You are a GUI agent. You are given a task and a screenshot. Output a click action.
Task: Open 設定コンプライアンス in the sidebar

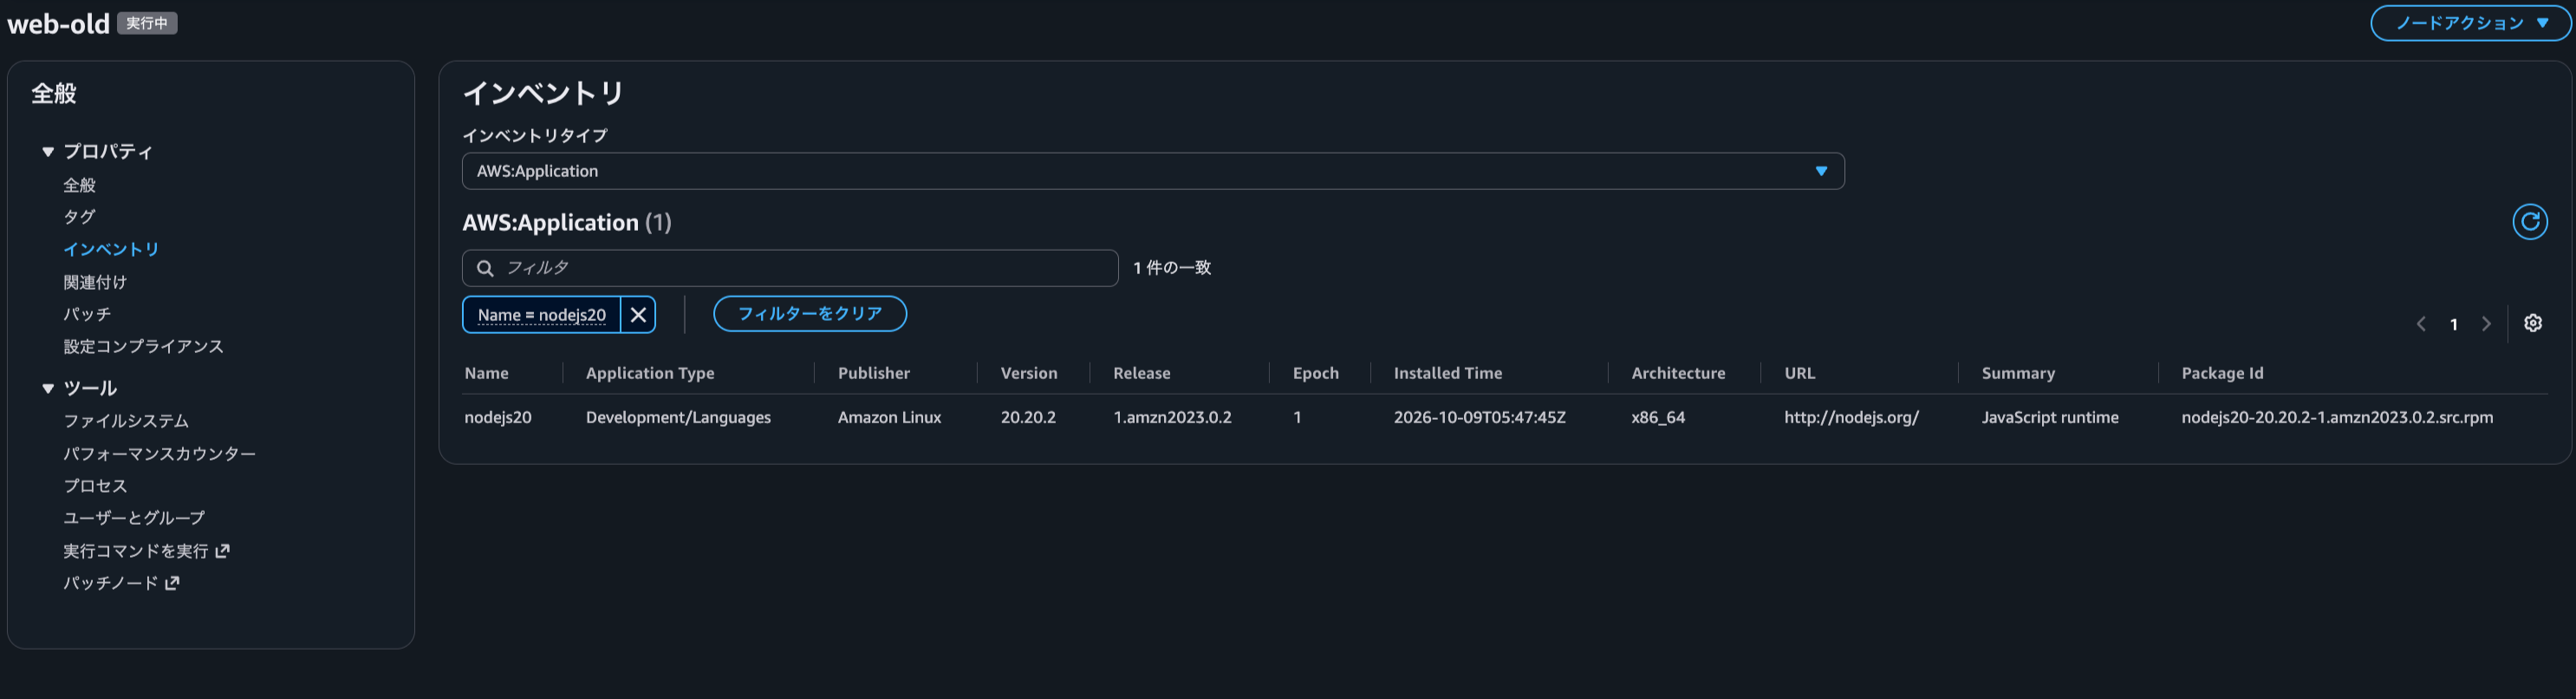(144, 346)
